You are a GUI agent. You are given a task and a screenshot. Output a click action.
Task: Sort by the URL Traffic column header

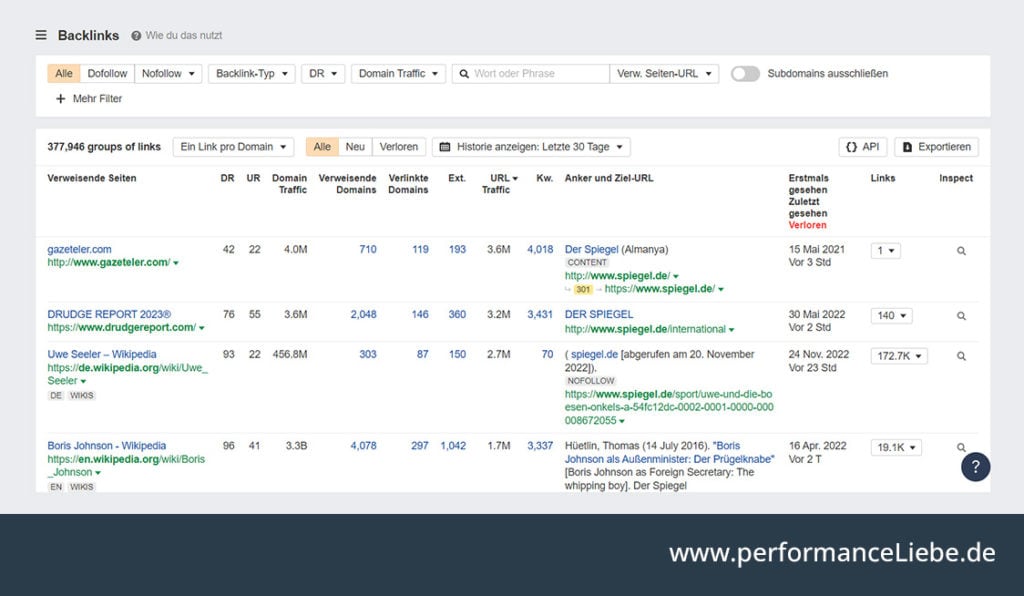point(500,183)
